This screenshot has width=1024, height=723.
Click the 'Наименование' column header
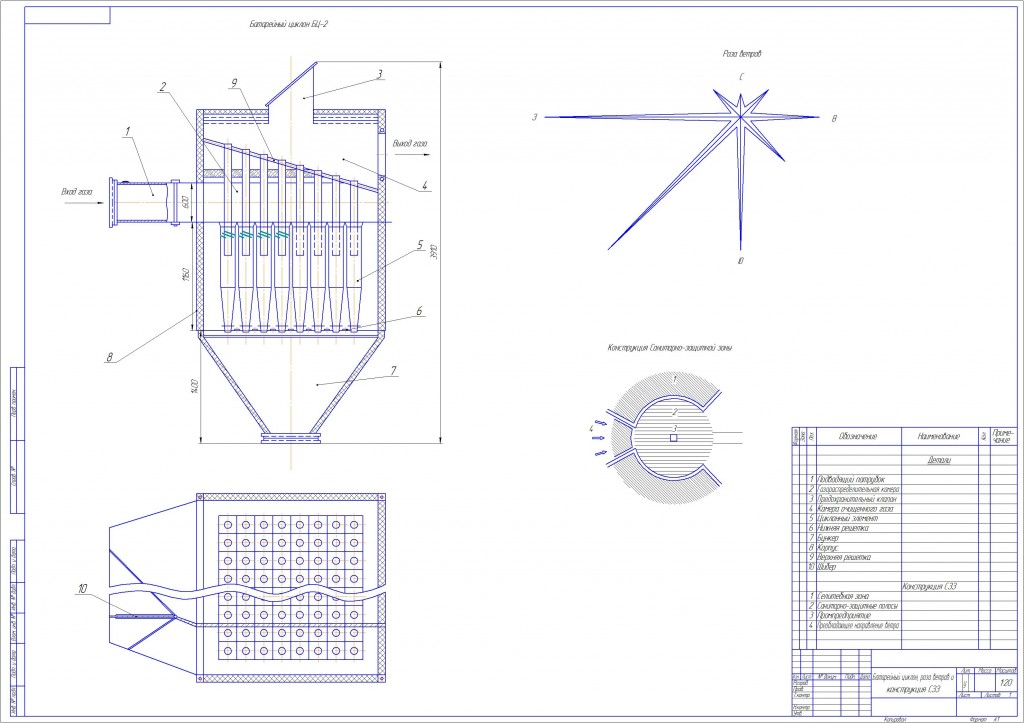938,436
